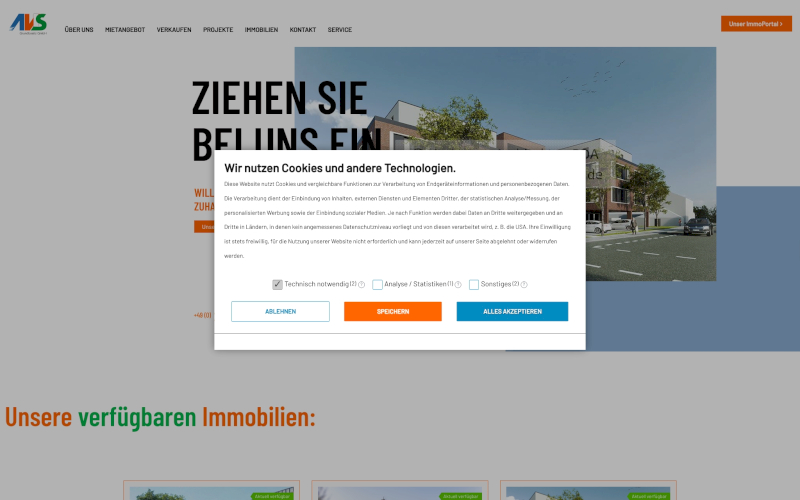
Task: Open the Kontakt page from navigation
Action: coord(303,30)
